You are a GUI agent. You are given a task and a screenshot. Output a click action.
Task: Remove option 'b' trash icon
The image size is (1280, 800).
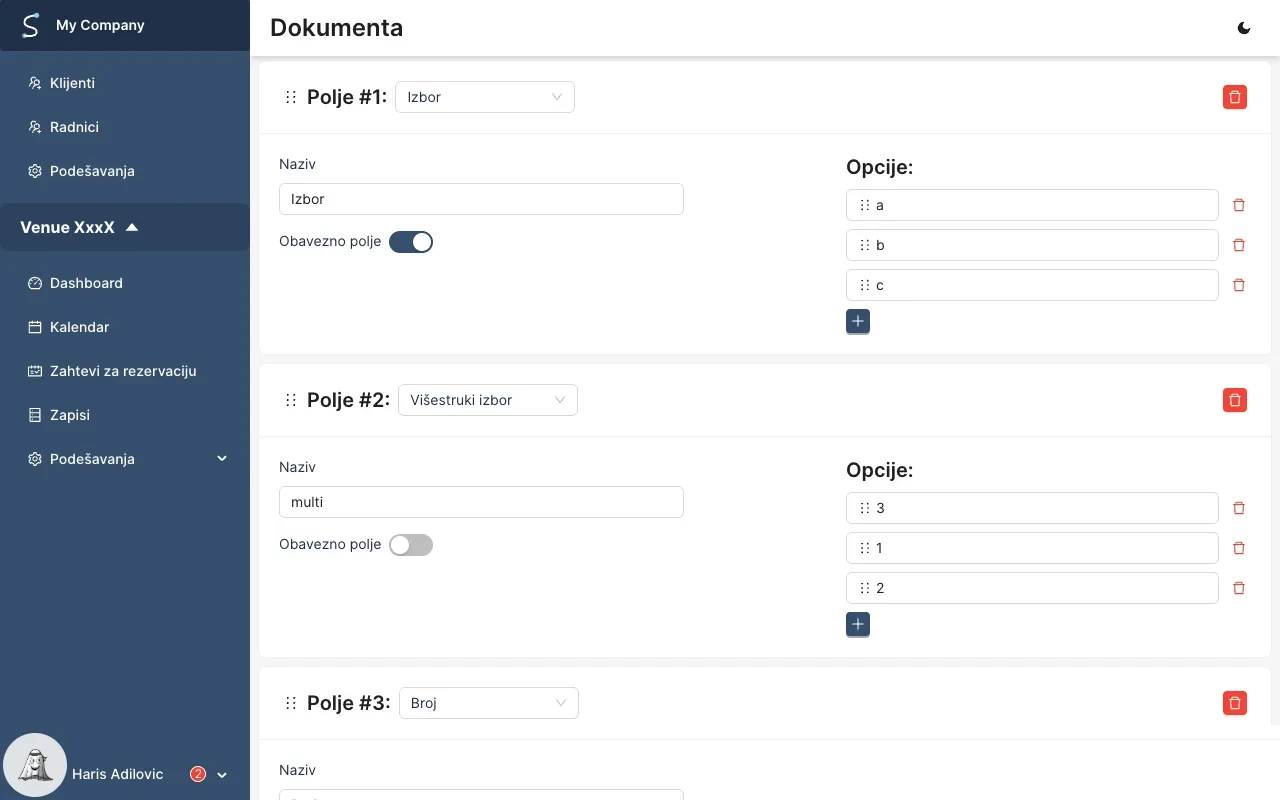1239,245
